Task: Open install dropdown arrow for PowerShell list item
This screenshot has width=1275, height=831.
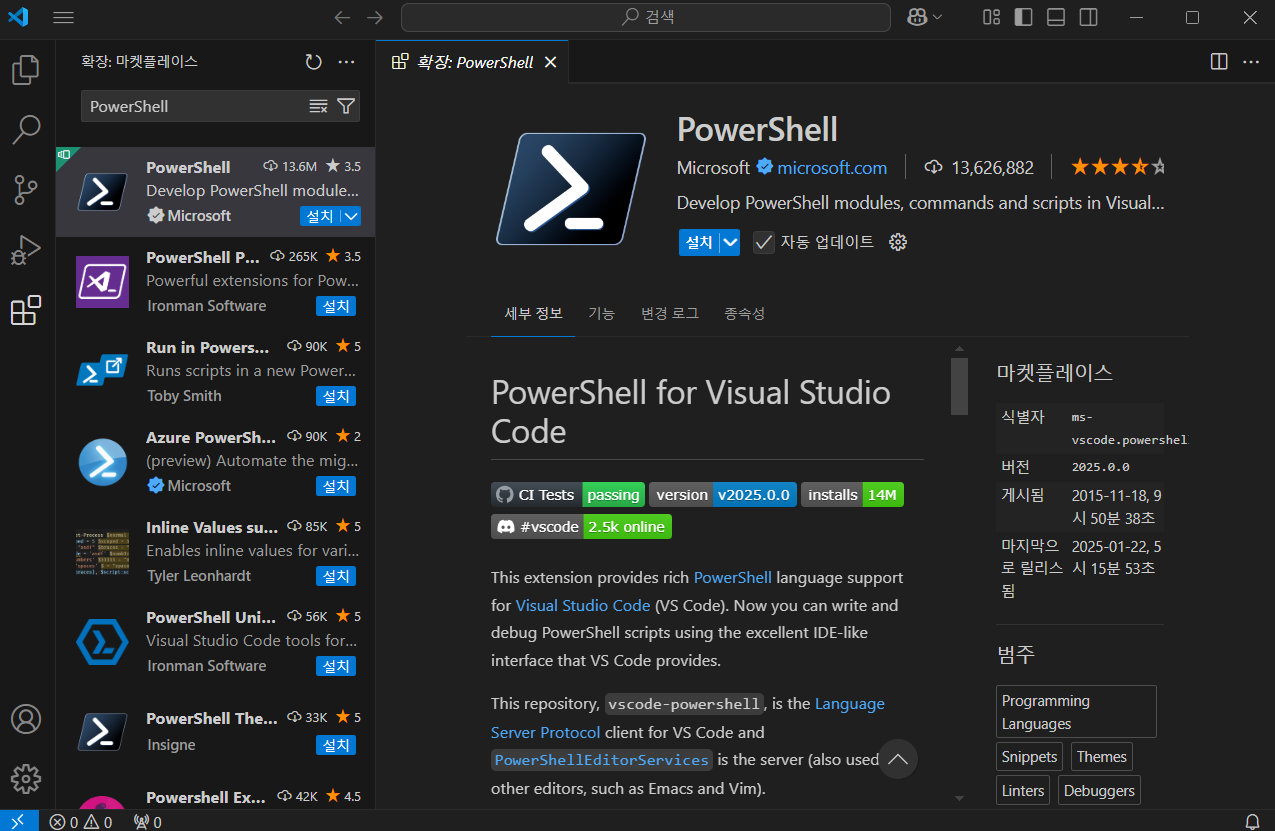Action: 351,216
